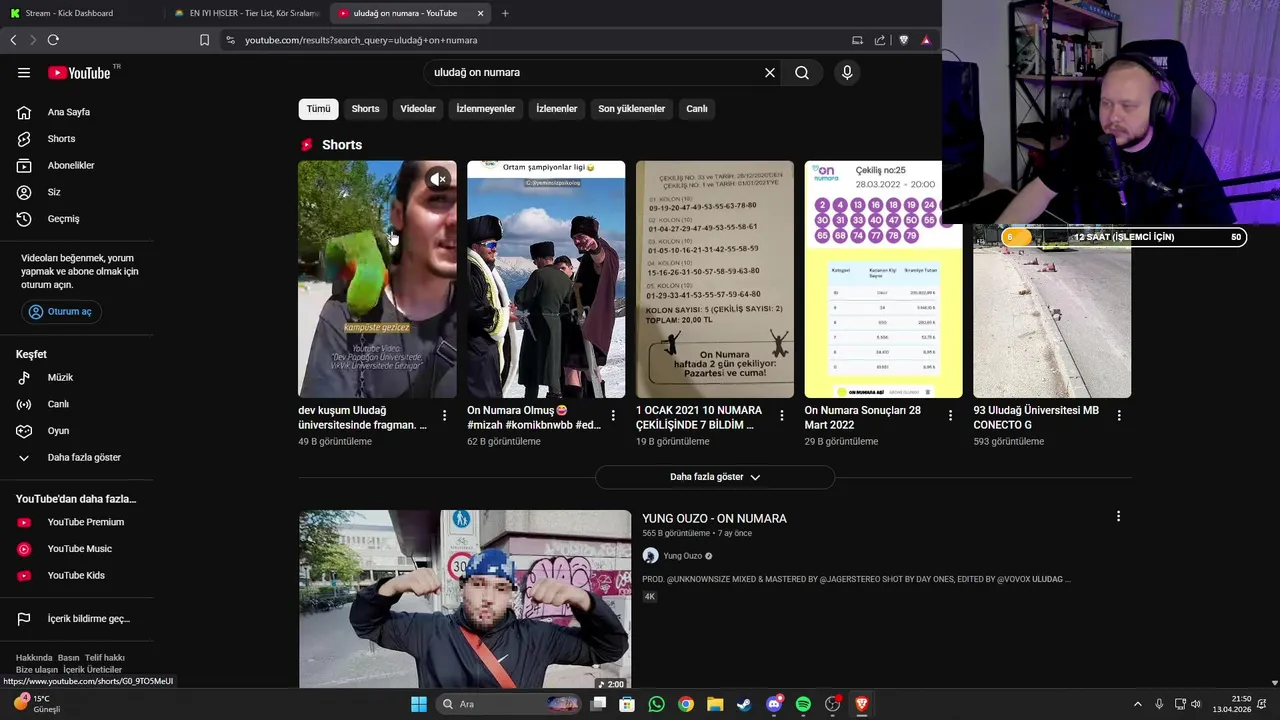Open the Hakkında footer link
Screen dimensions: 1280x720
pos(33,658)
